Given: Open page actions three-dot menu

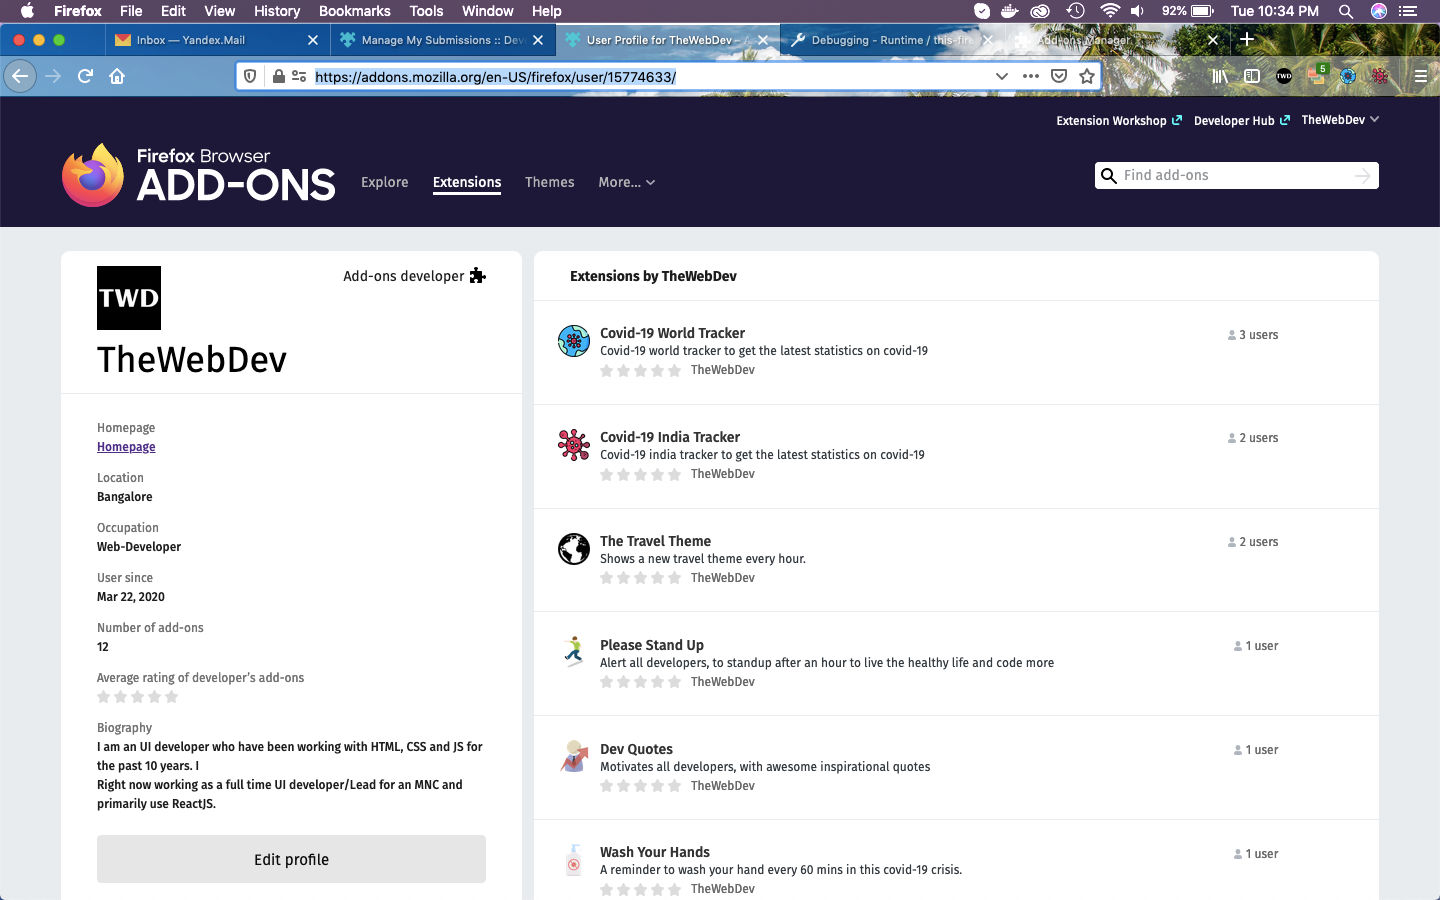Looking at the screenshot, I should tap(1031, 76).
